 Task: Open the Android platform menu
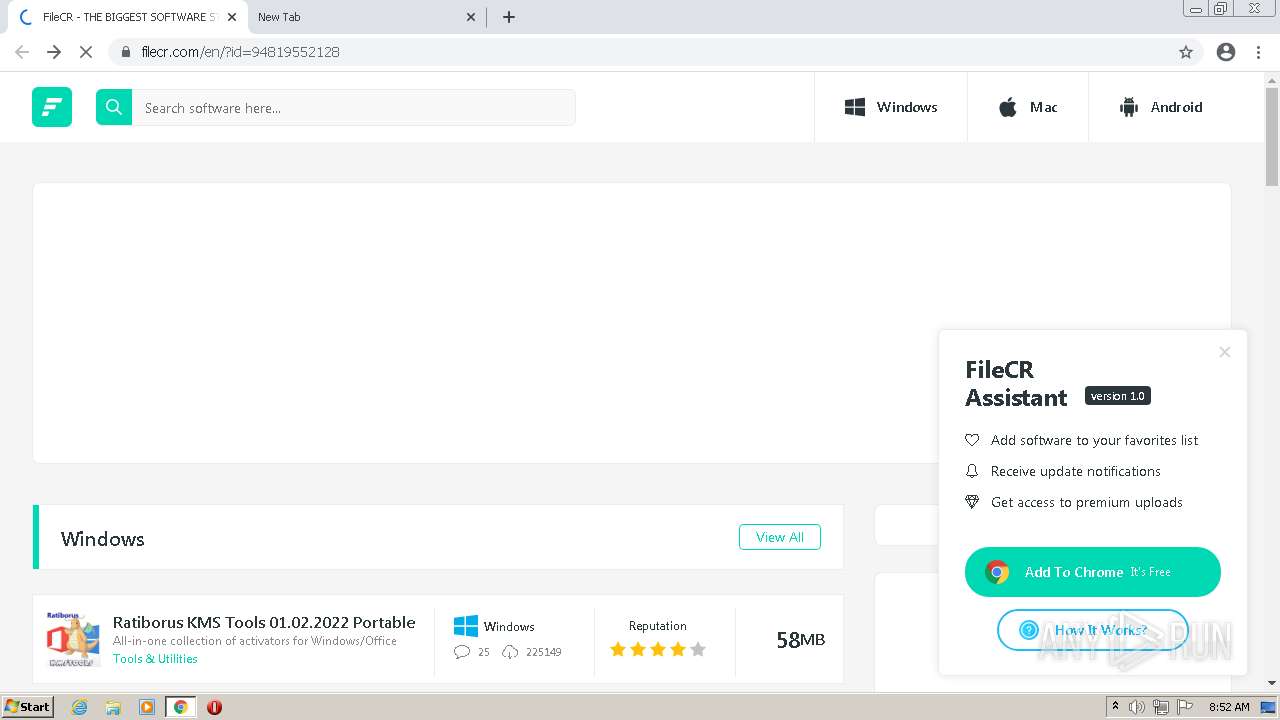click(x=1161, y=107)
